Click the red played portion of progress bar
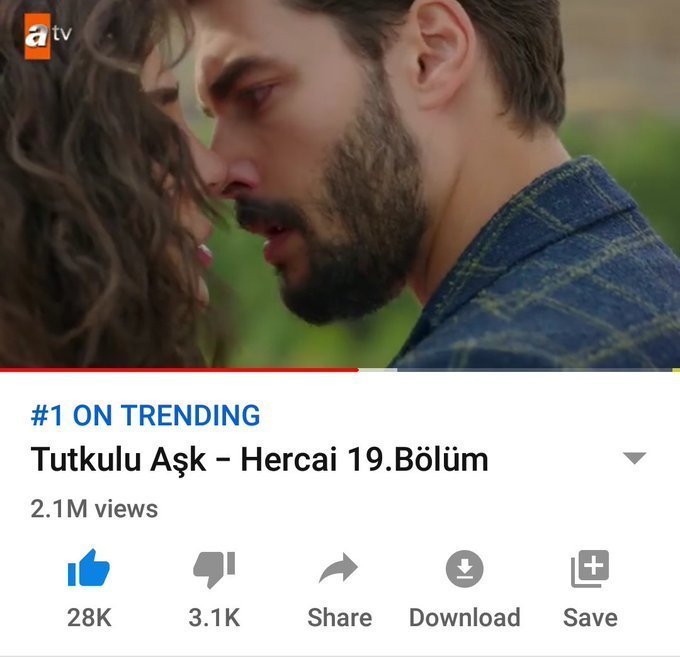 179,370
